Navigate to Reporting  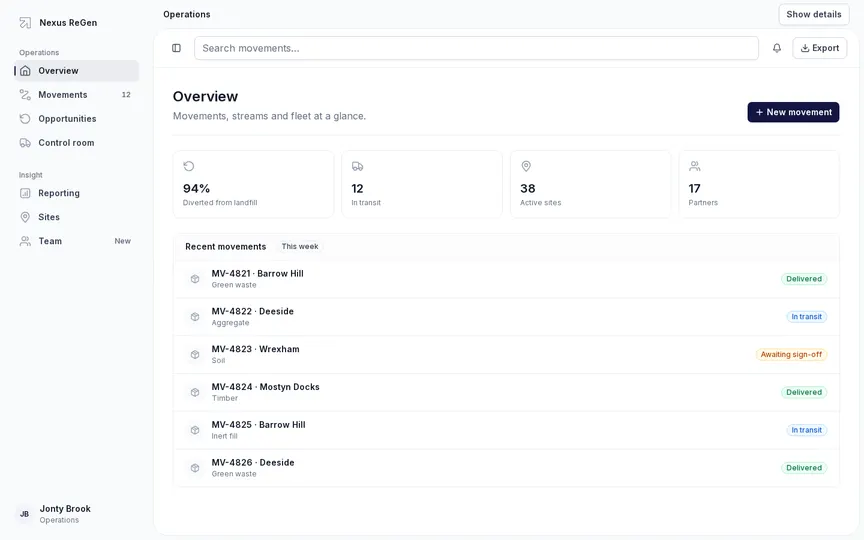click(x=77, y=193)
